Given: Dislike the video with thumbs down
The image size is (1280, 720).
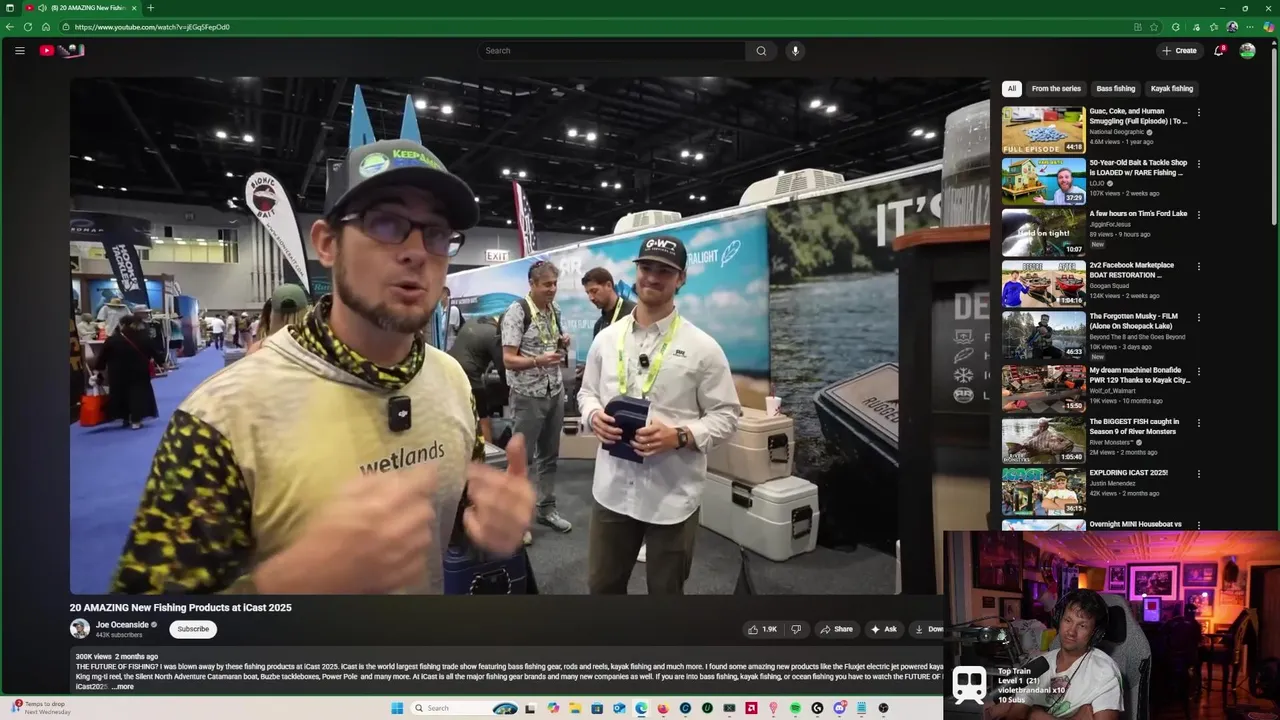Looking at the screenshot, I should (x=796, y=629).
